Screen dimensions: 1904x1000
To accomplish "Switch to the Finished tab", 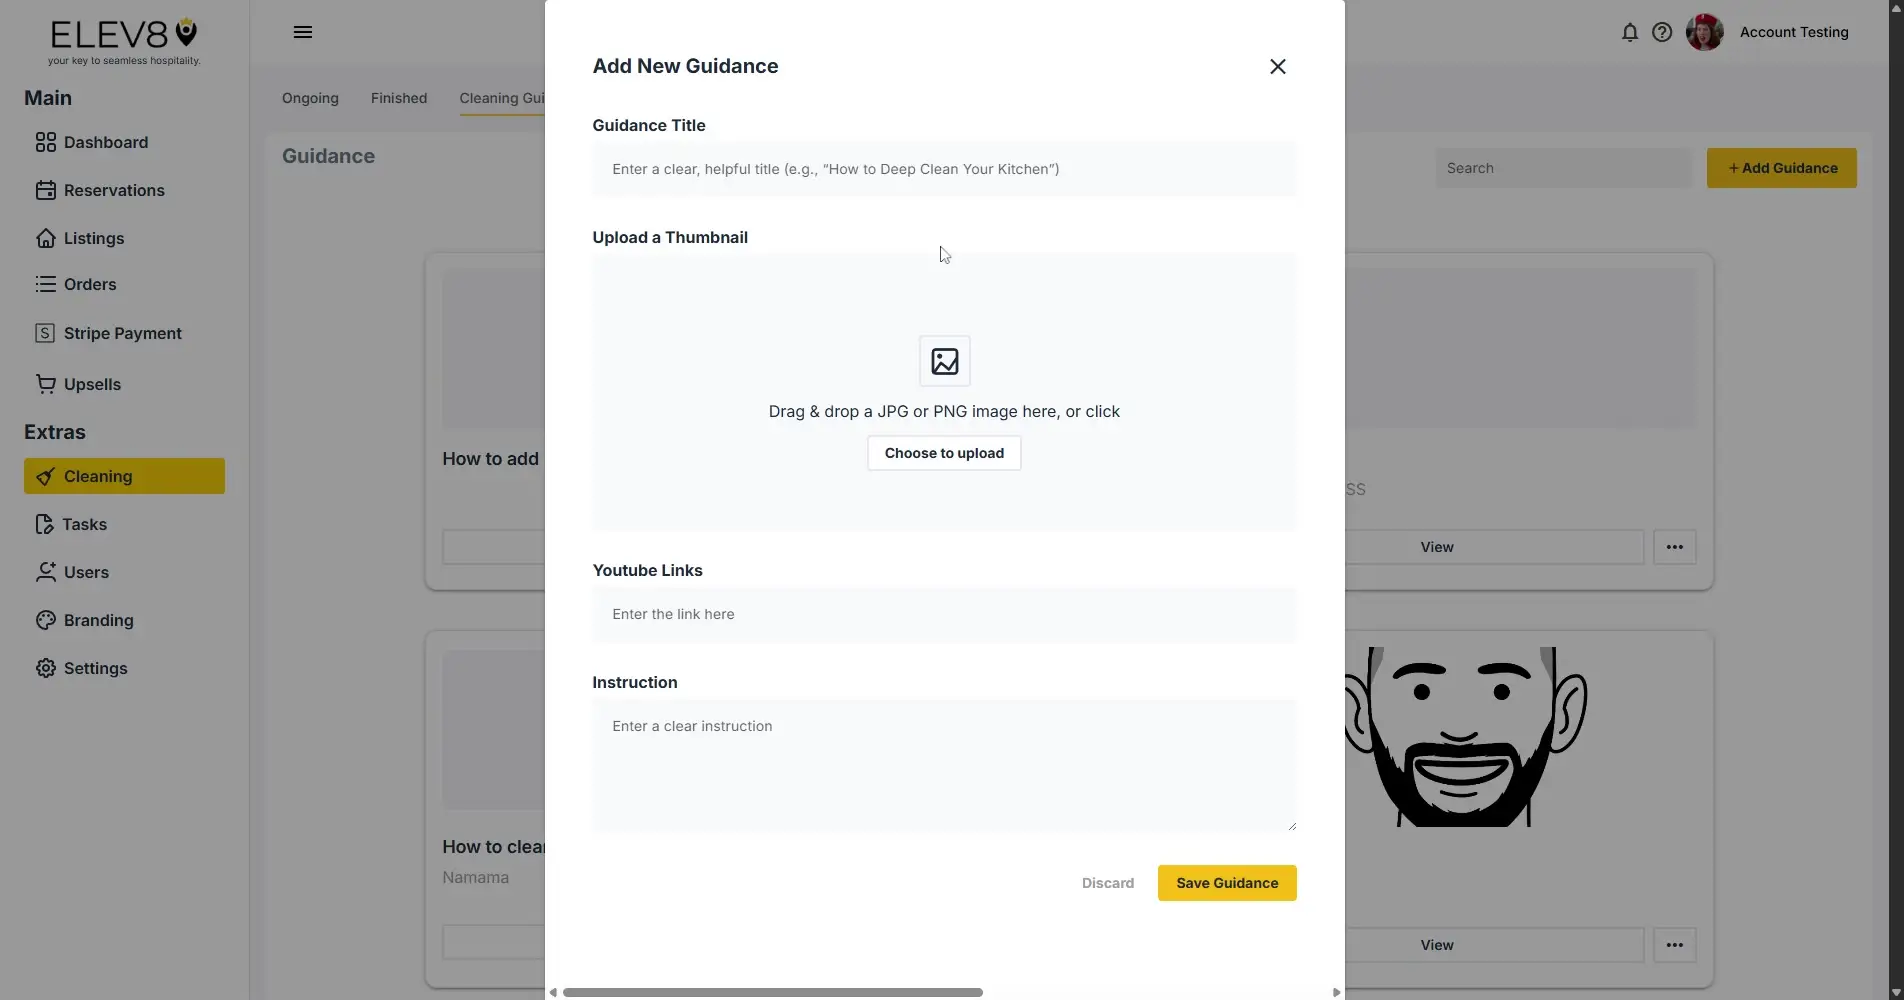I will click(398, 98).
